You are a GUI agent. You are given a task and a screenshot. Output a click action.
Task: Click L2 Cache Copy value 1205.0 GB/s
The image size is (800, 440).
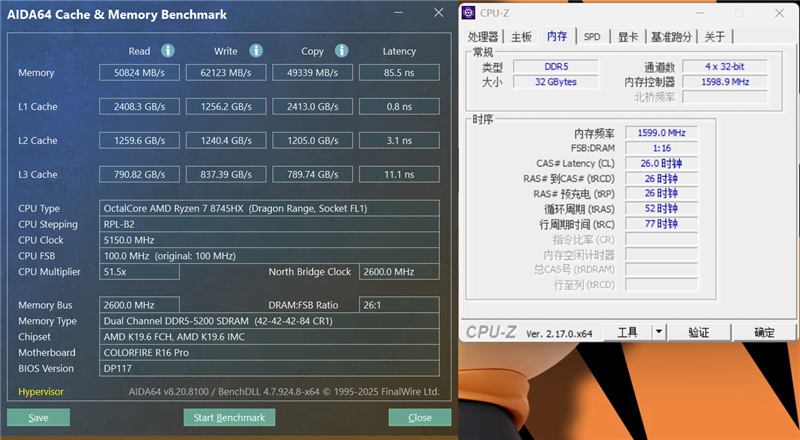pos(312,140)
